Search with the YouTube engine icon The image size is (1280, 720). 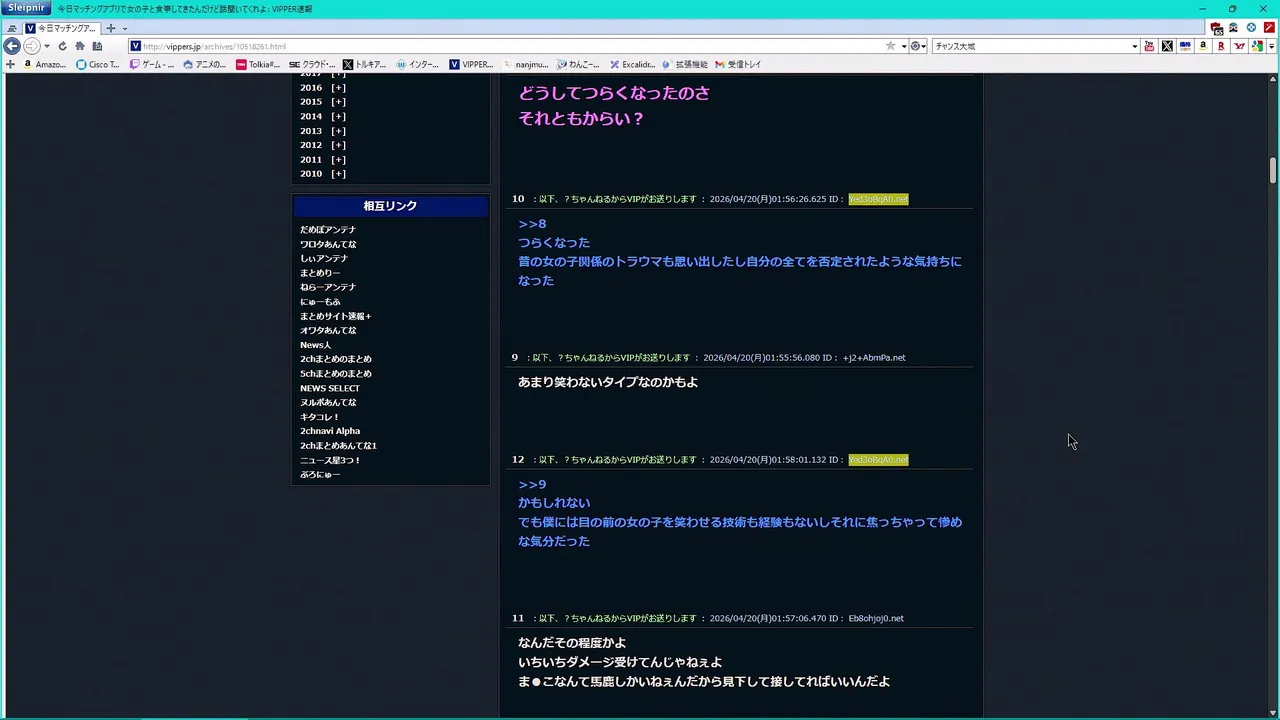(1149, 46)
